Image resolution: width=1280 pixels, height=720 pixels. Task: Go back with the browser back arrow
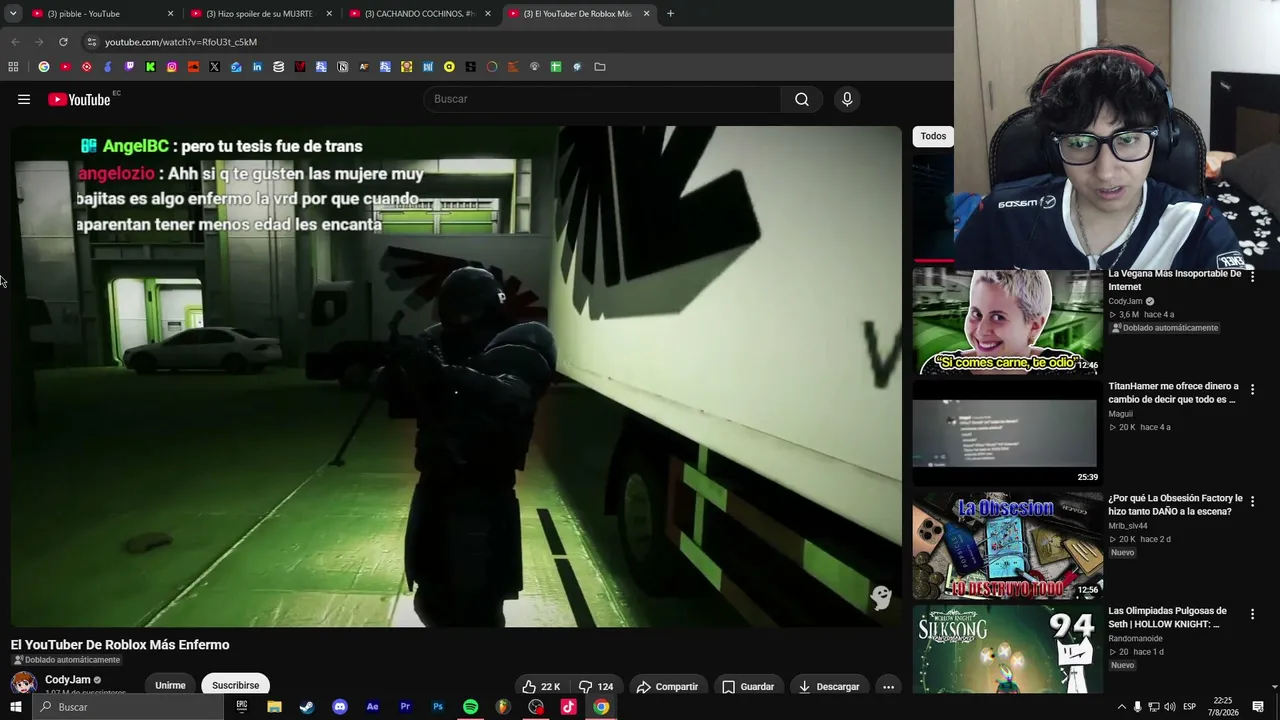pyautogui.click(x=15, y=42)
